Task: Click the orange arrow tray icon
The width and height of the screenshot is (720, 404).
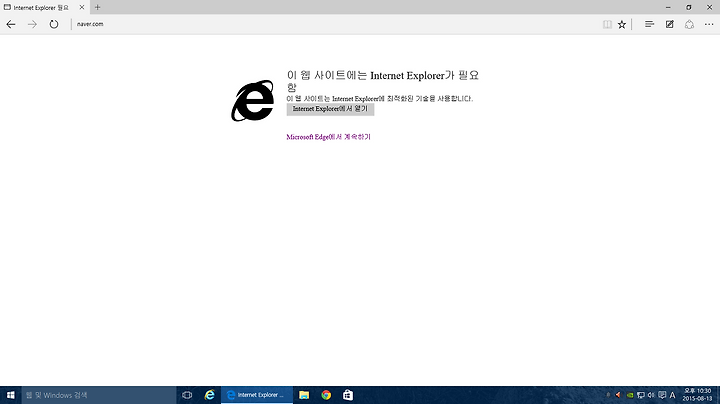Action: coord(619,395)
